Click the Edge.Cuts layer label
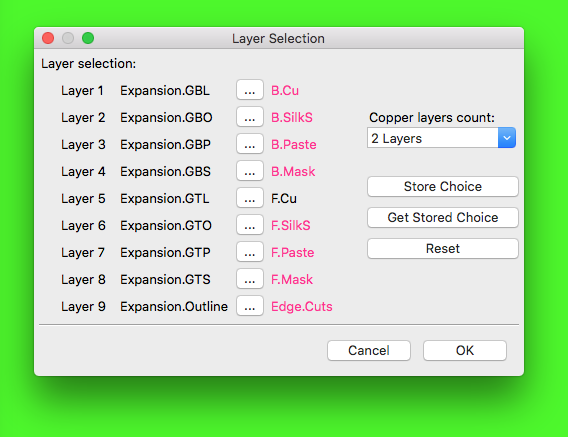This screenshot has height=437, width=568. [301, 307]
